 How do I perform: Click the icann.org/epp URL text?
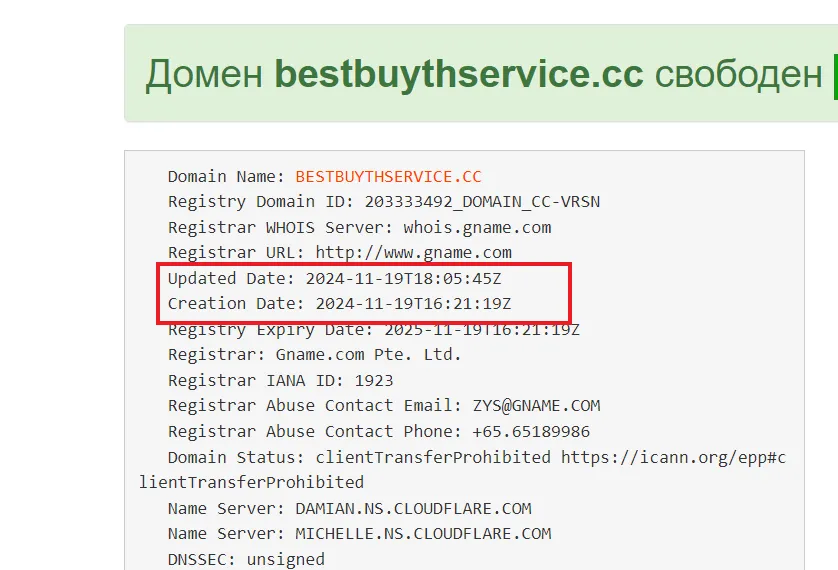(x=673, y=458)
